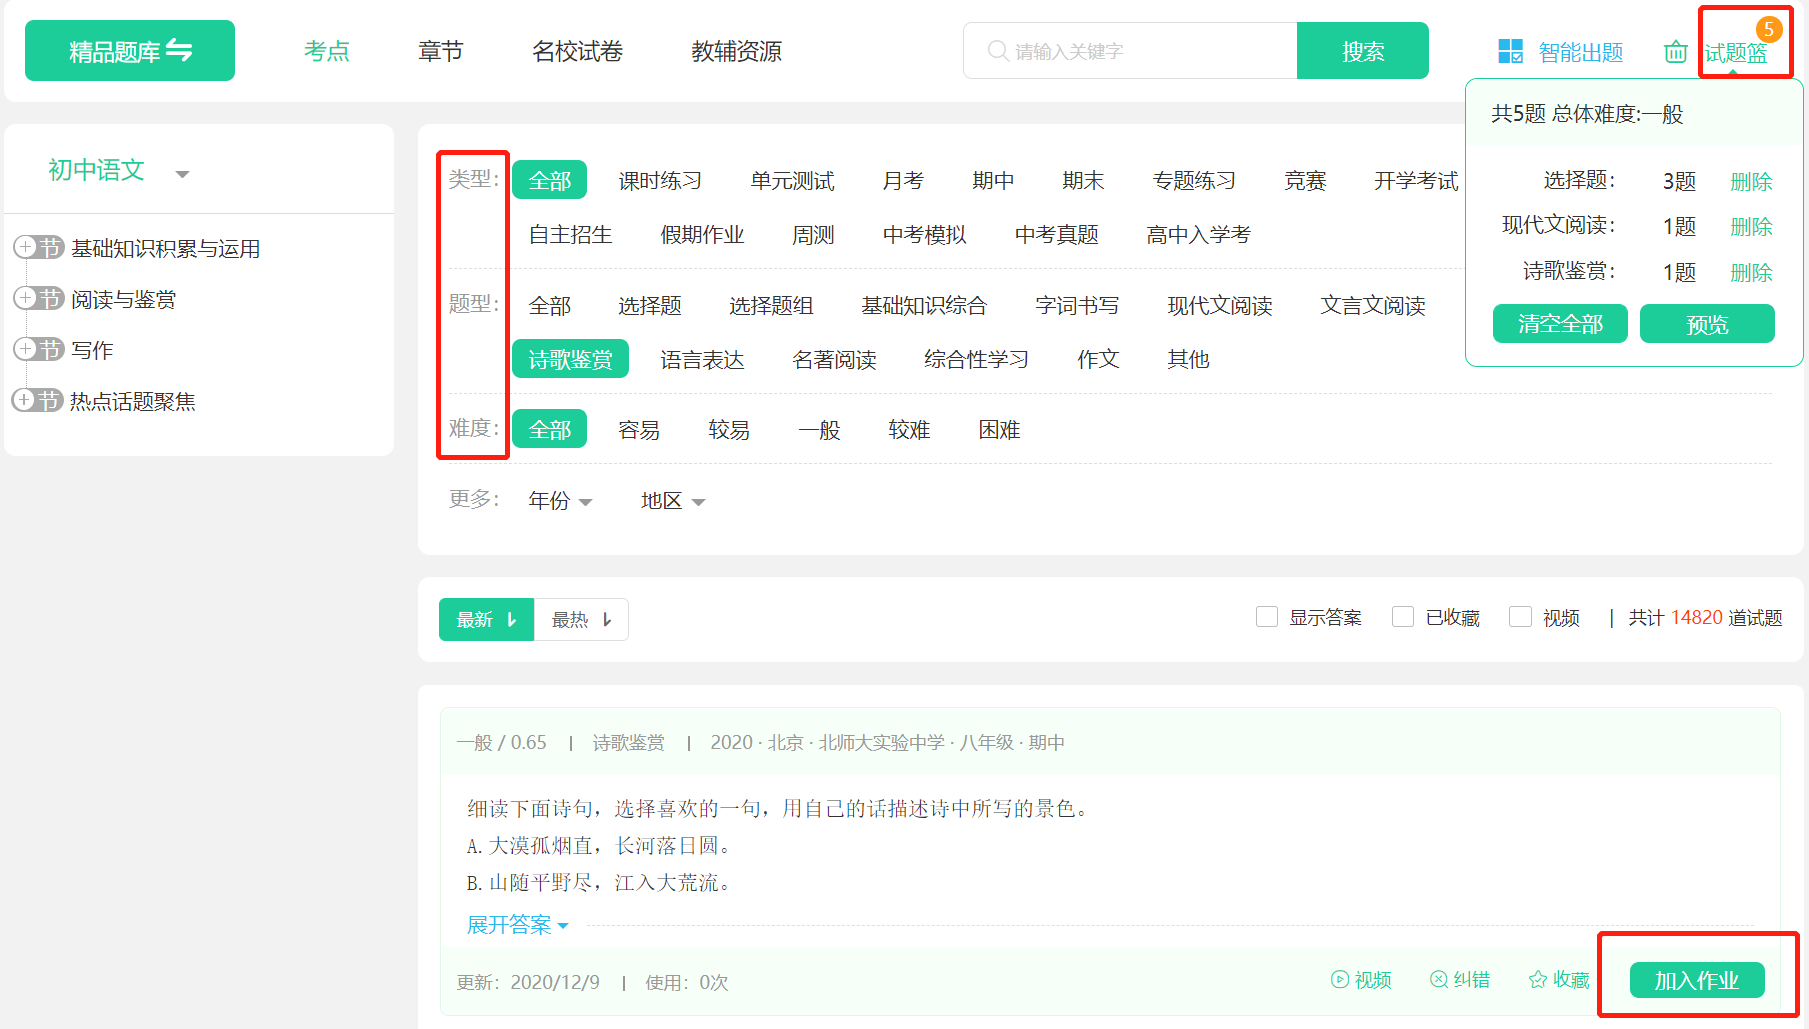The height and width of the screenshot is (1029, 1809).
Task: Open the 地区 dropdown
Action: (x=673, y=501)
